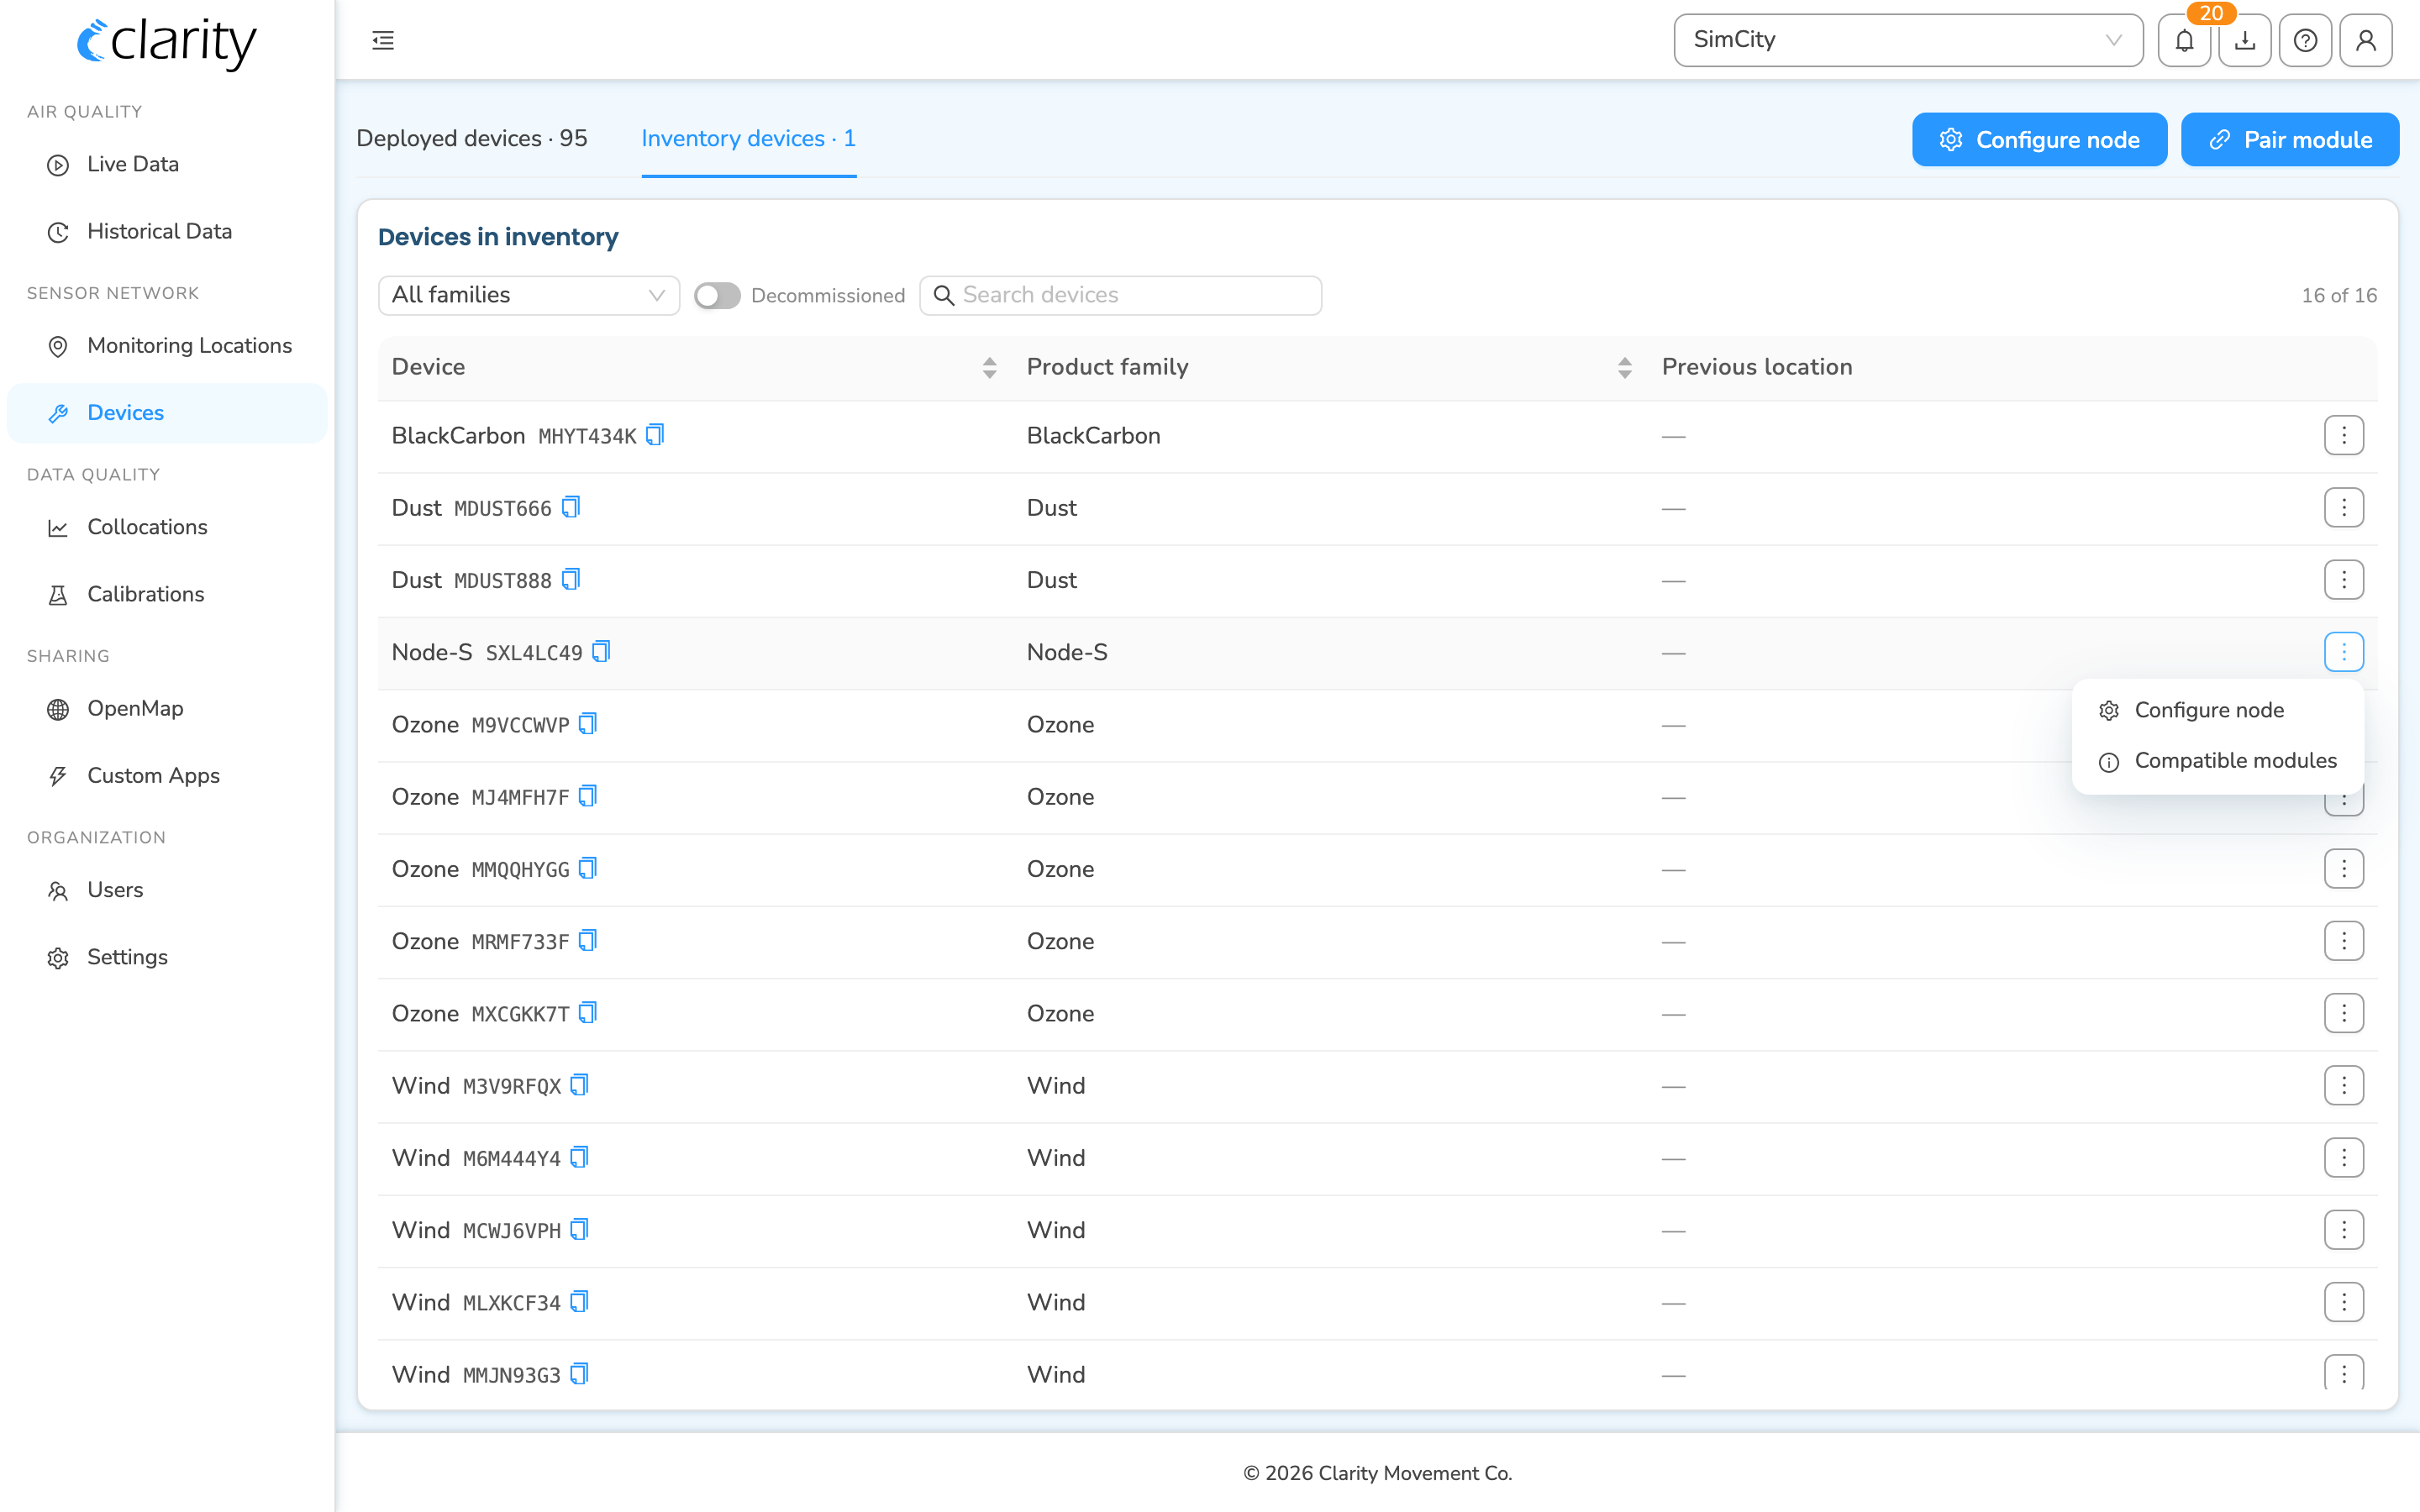This screenshot has height=1512, width=2420.
Task: Open actions menu for Dust MDUST666 row
Action: pyautogui.click(x=2344, y=507)
